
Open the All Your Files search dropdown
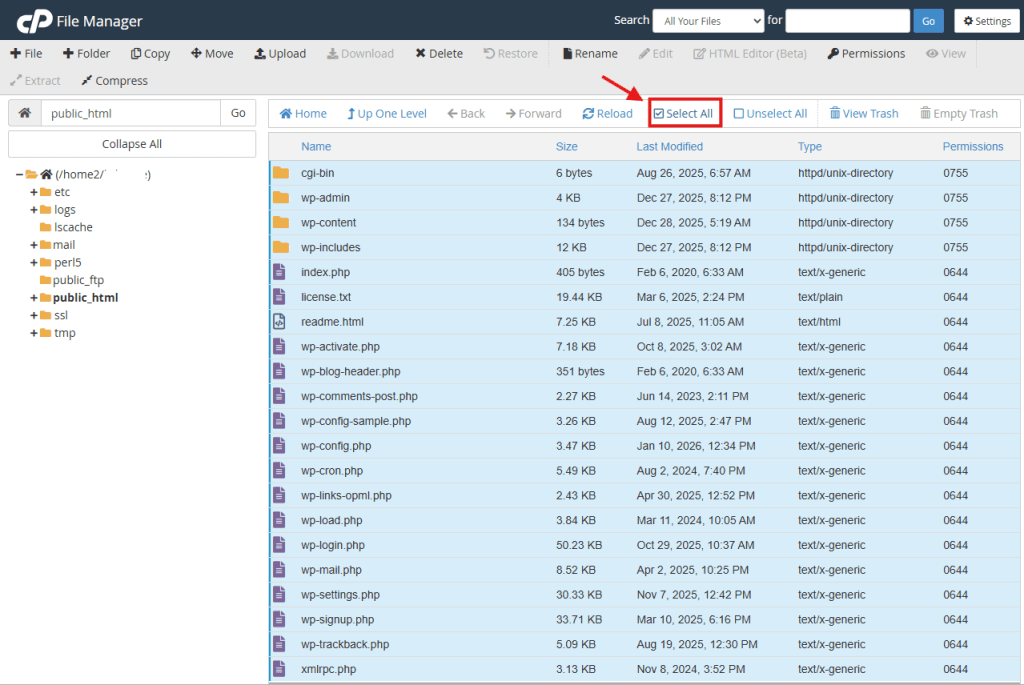[x=708, y=21]
